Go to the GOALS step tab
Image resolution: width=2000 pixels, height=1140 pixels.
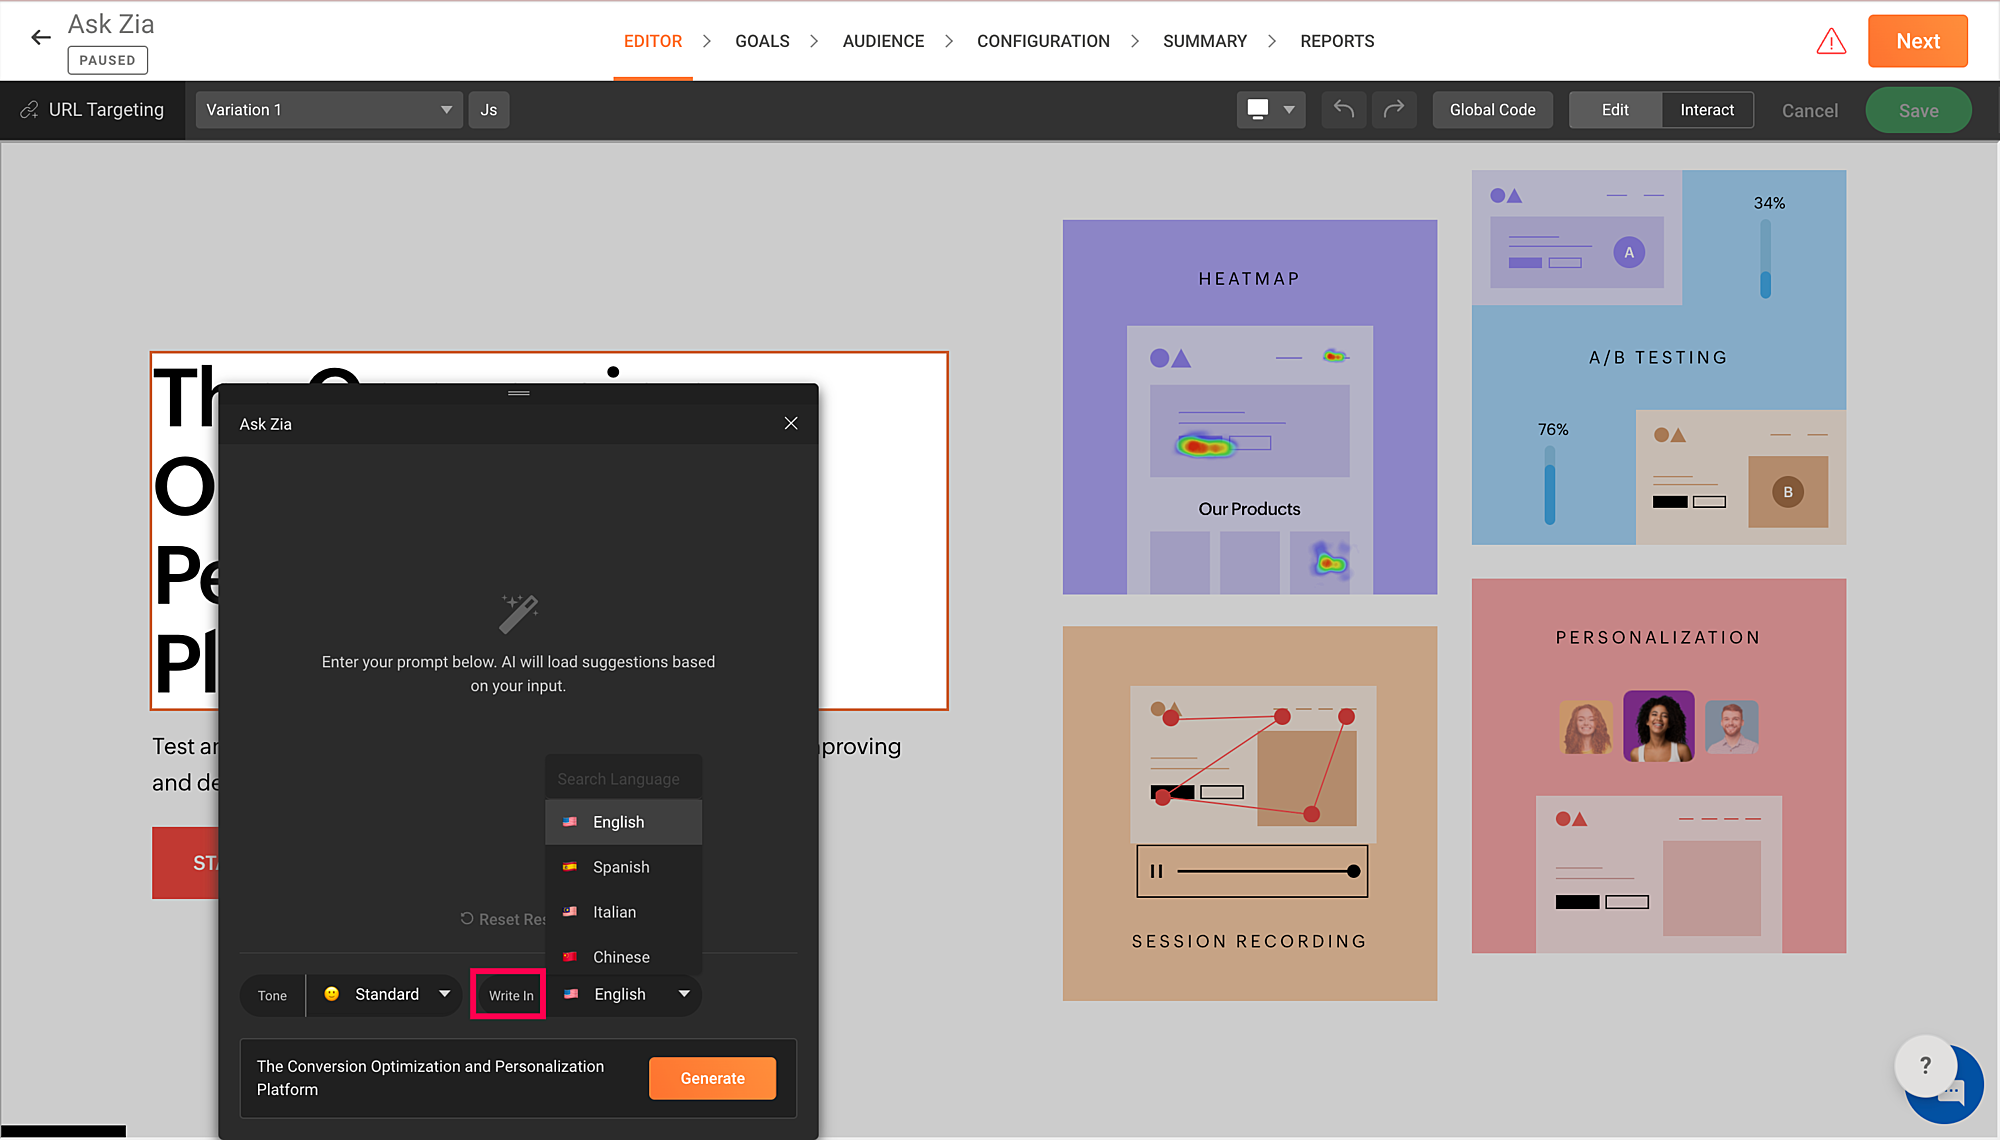click(x=762, y=41)
